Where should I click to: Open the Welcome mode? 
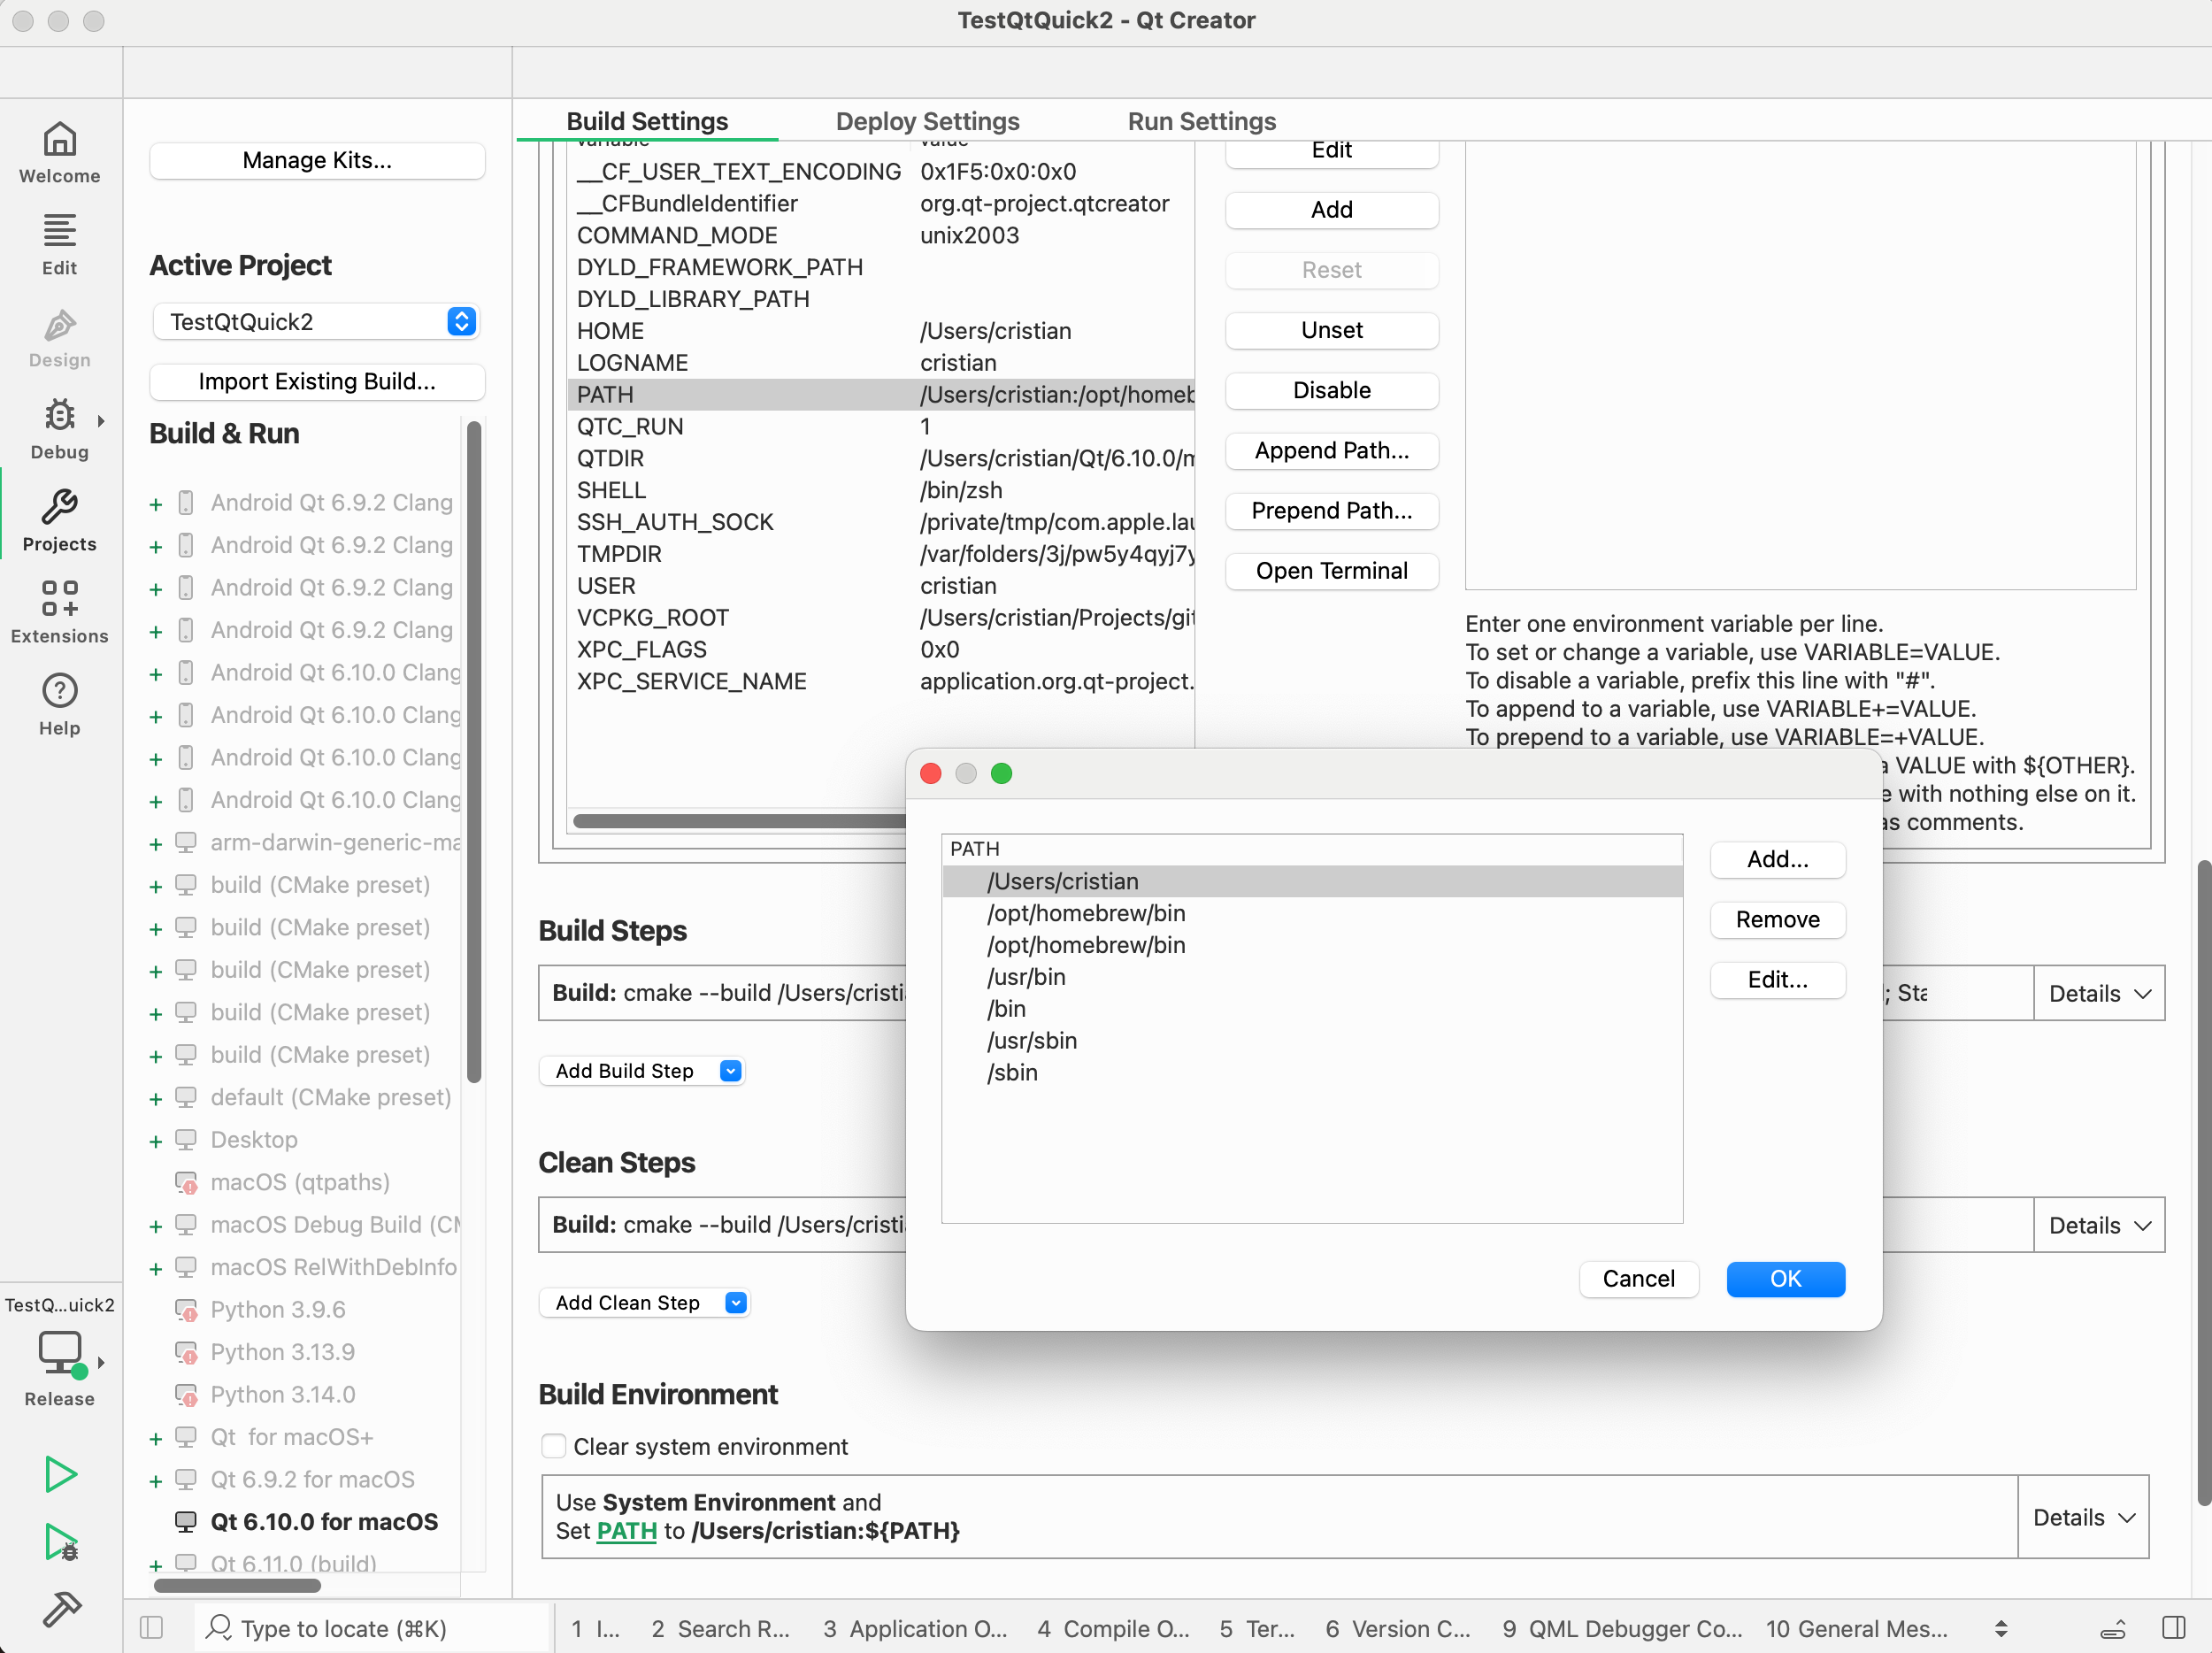pyautogui.click(x=59, y=152)
